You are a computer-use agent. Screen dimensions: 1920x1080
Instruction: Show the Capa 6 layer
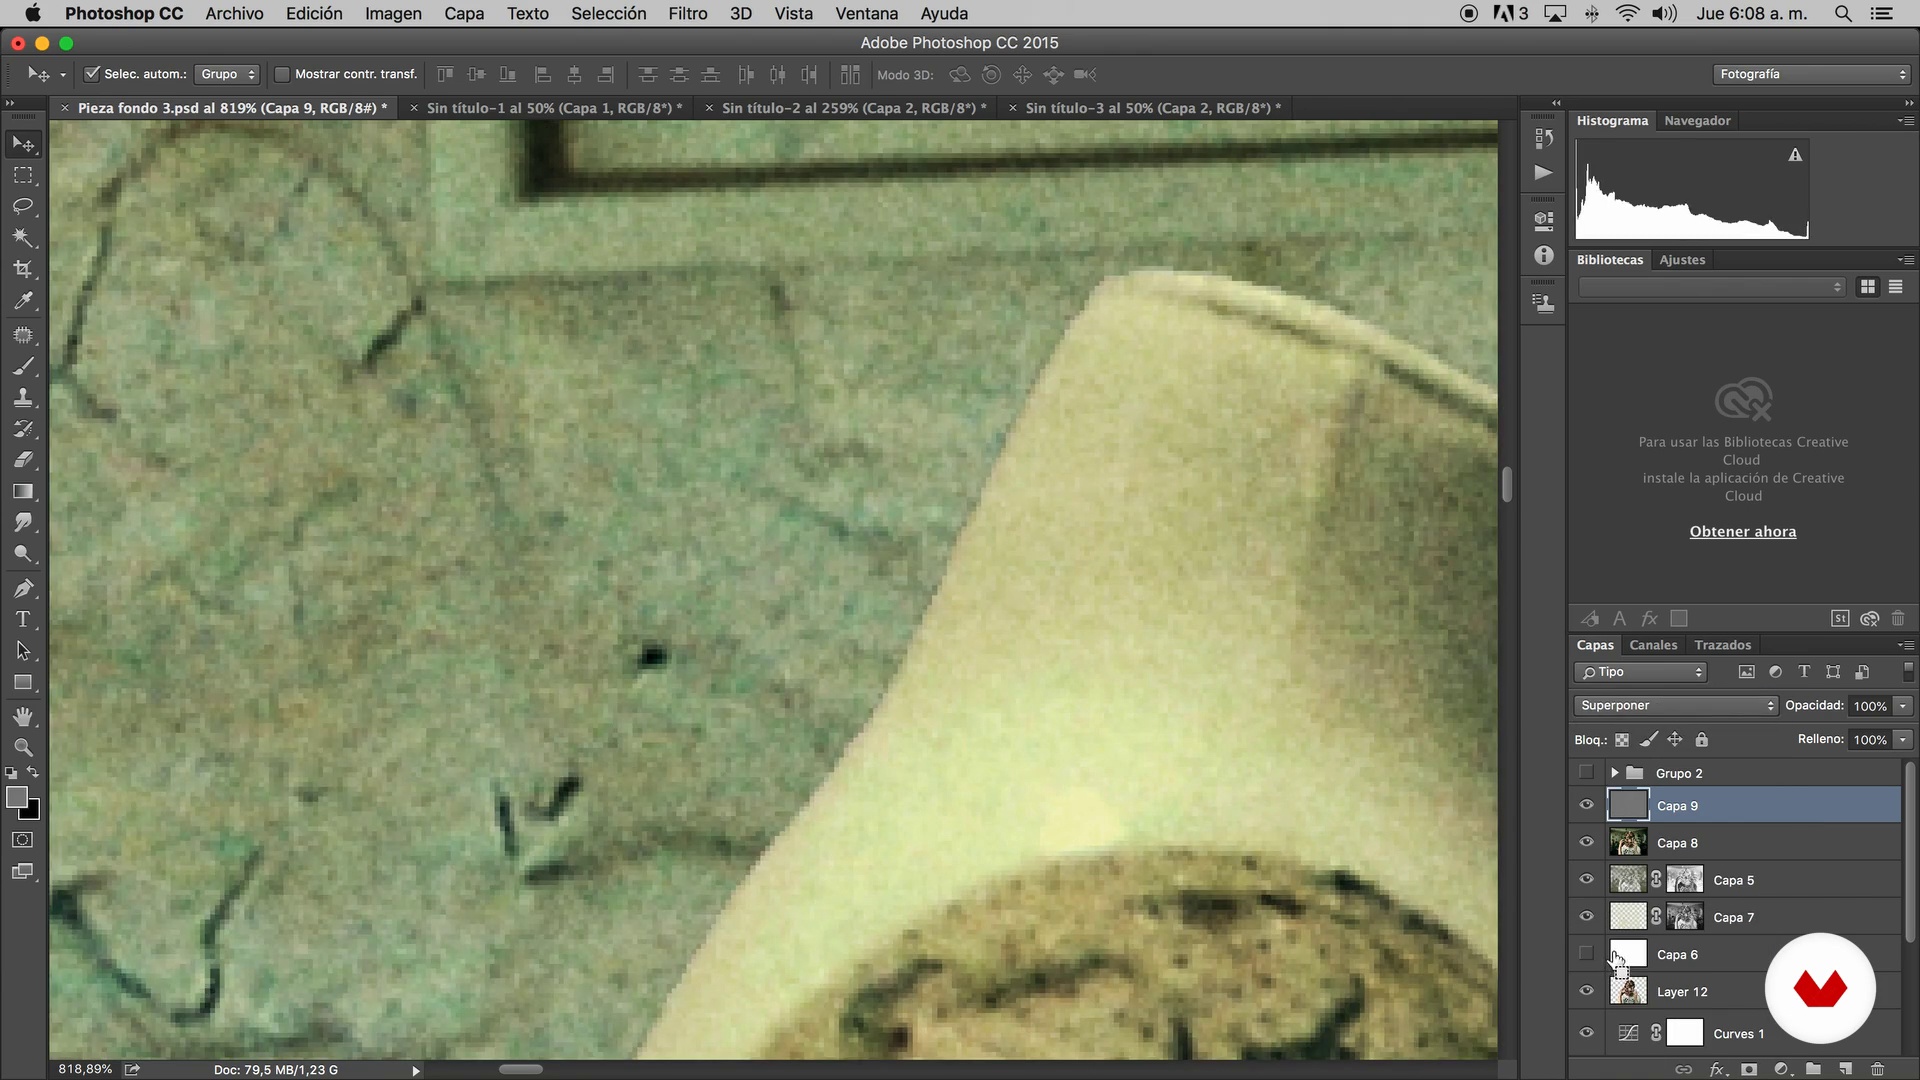[x=1586, y=953]
